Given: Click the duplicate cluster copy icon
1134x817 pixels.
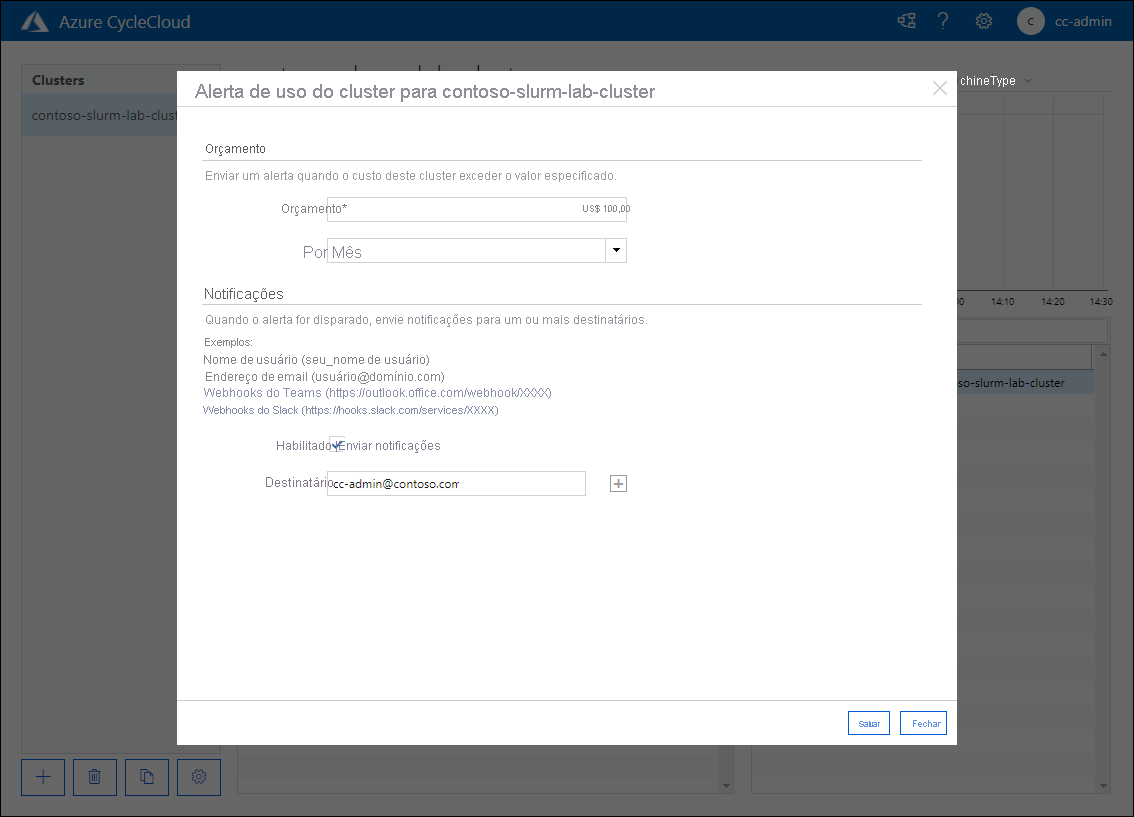Looking at the screenshot, I should pyautogui.click(x=147, y=777).
